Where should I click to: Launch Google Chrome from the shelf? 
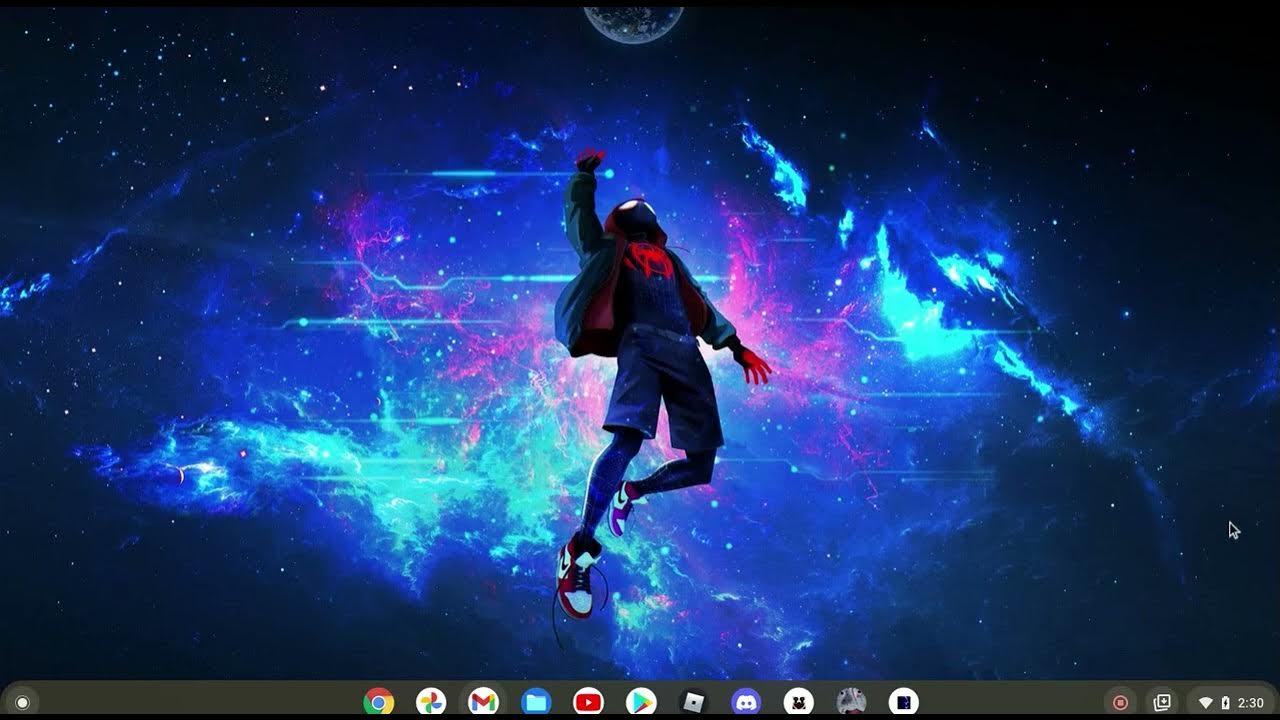pyautogui.click(x=378, y=702)
